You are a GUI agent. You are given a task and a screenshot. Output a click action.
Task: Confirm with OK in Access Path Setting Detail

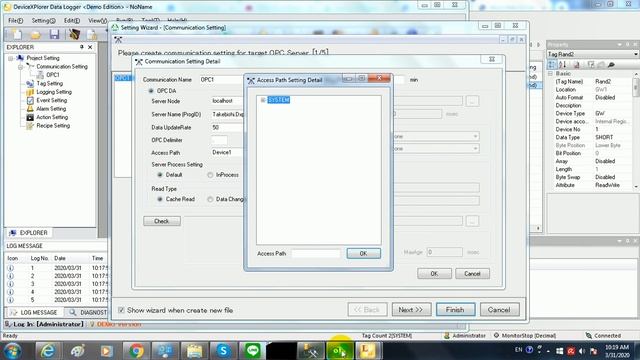pyautogui.click(x=363, y=253)
